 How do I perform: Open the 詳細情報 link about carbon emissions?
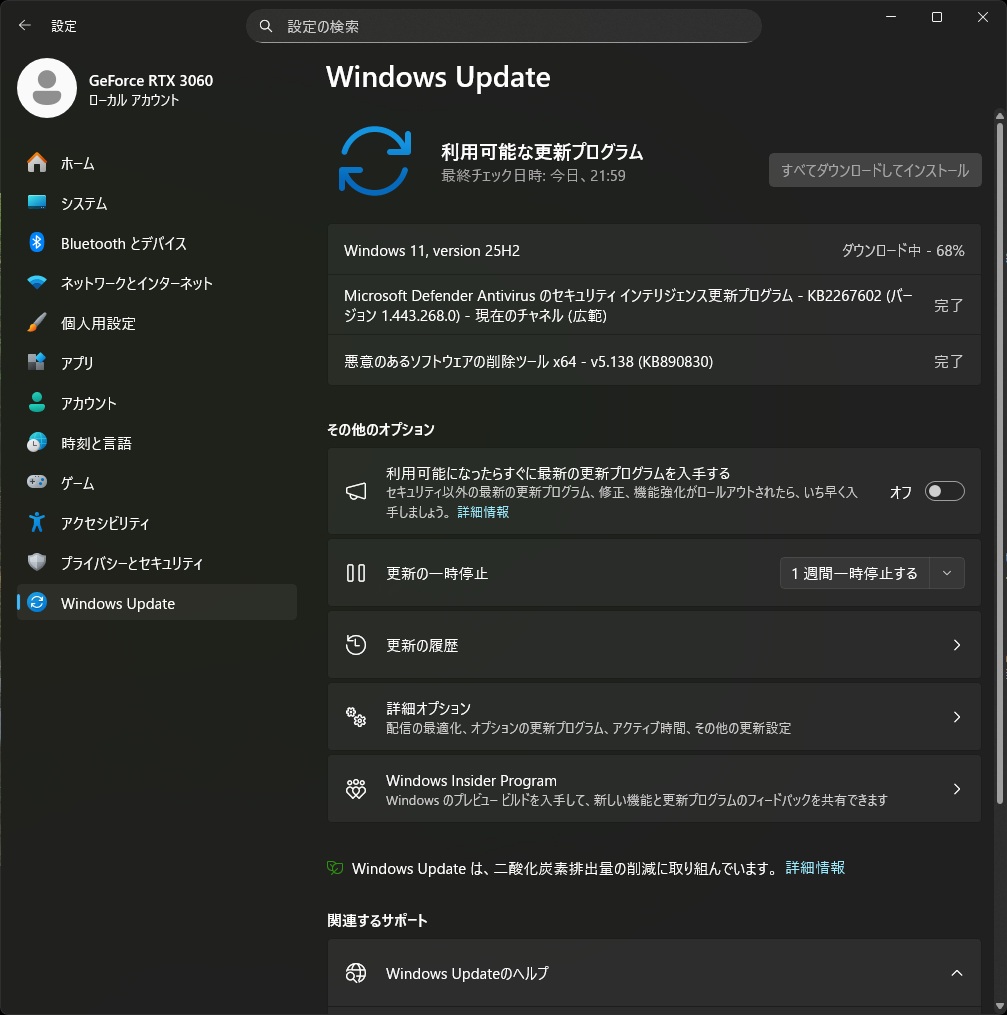click(815, 868)
